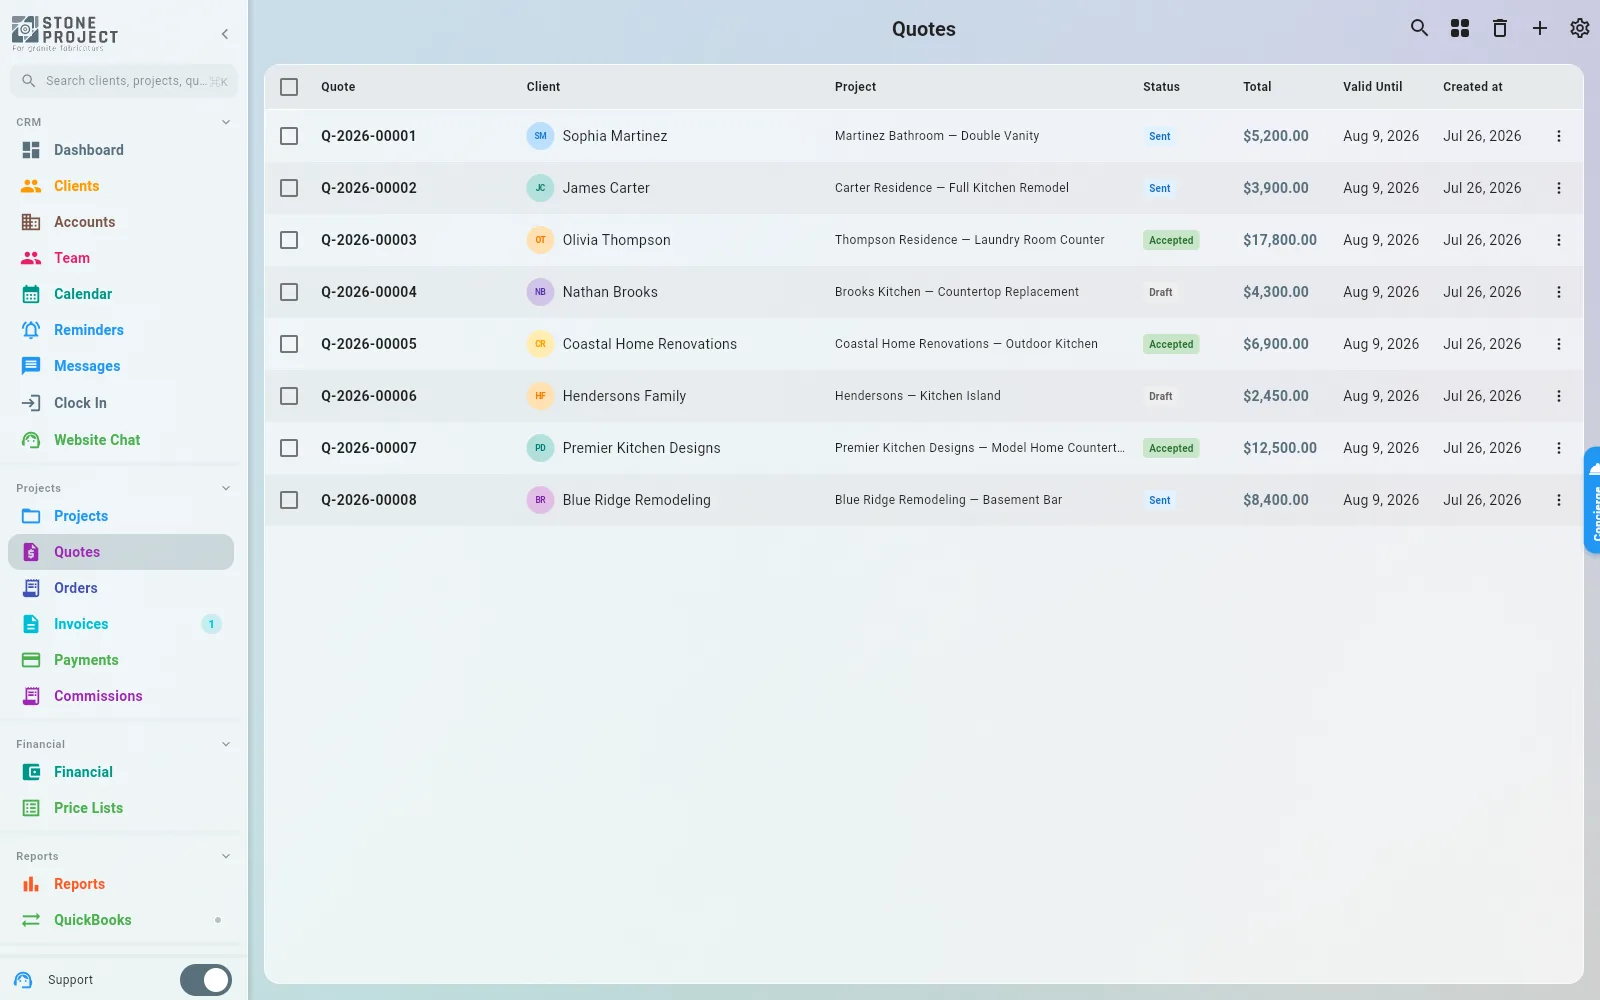Image resolution: width=1600 pixels, height=1000 pixels.
Task: Open Website Chat in sidebar
Action: (121, 440)
